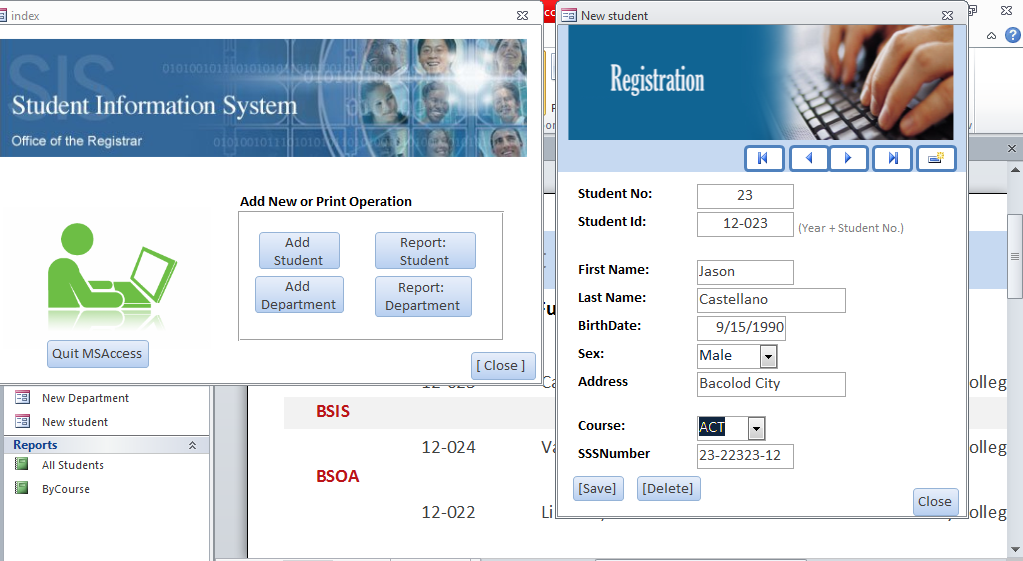Click the Add Student button
Image resolution: width=1023 pixels, height=561 pixels.
tap(299, 251)
